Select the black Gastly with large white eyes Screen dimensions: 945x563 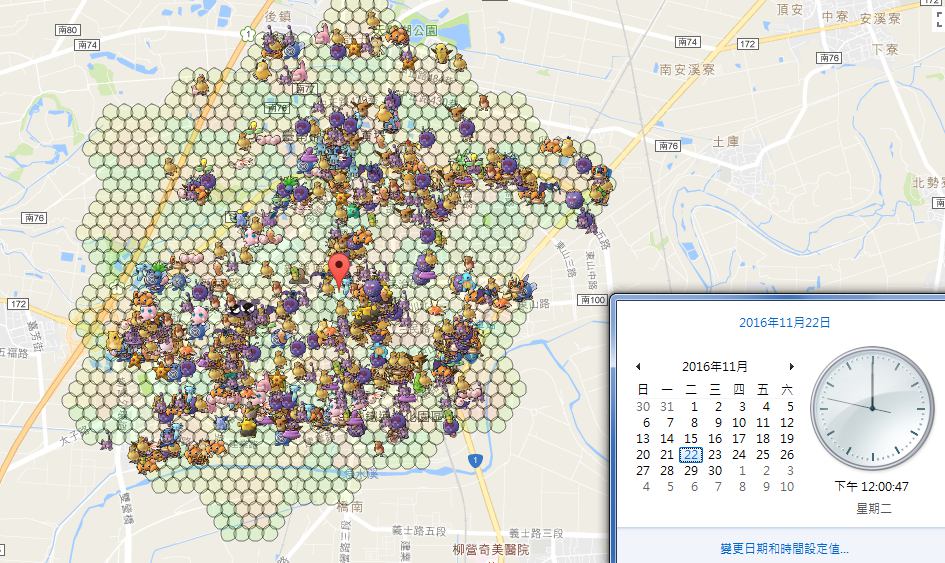(x=242, y=307)
